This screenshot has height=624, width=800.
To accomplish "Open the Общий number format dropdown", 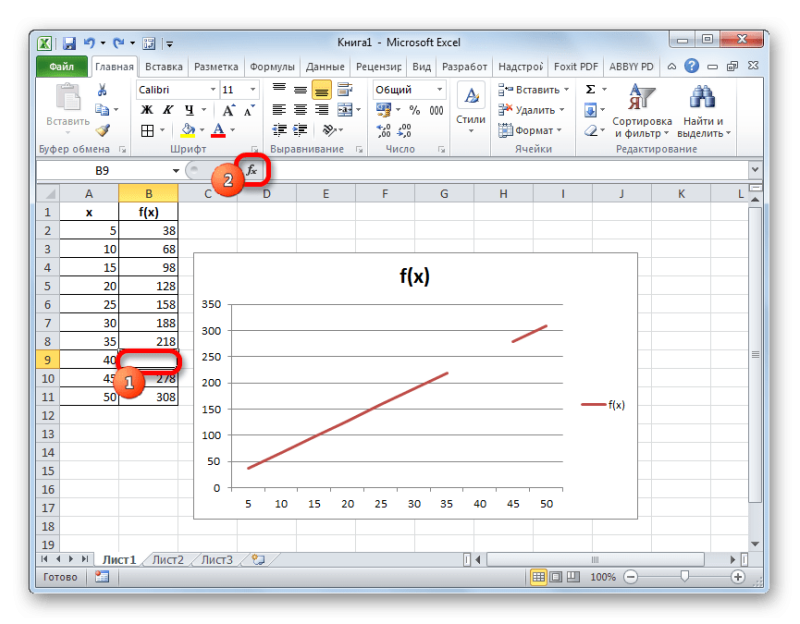I will (439, 90).
